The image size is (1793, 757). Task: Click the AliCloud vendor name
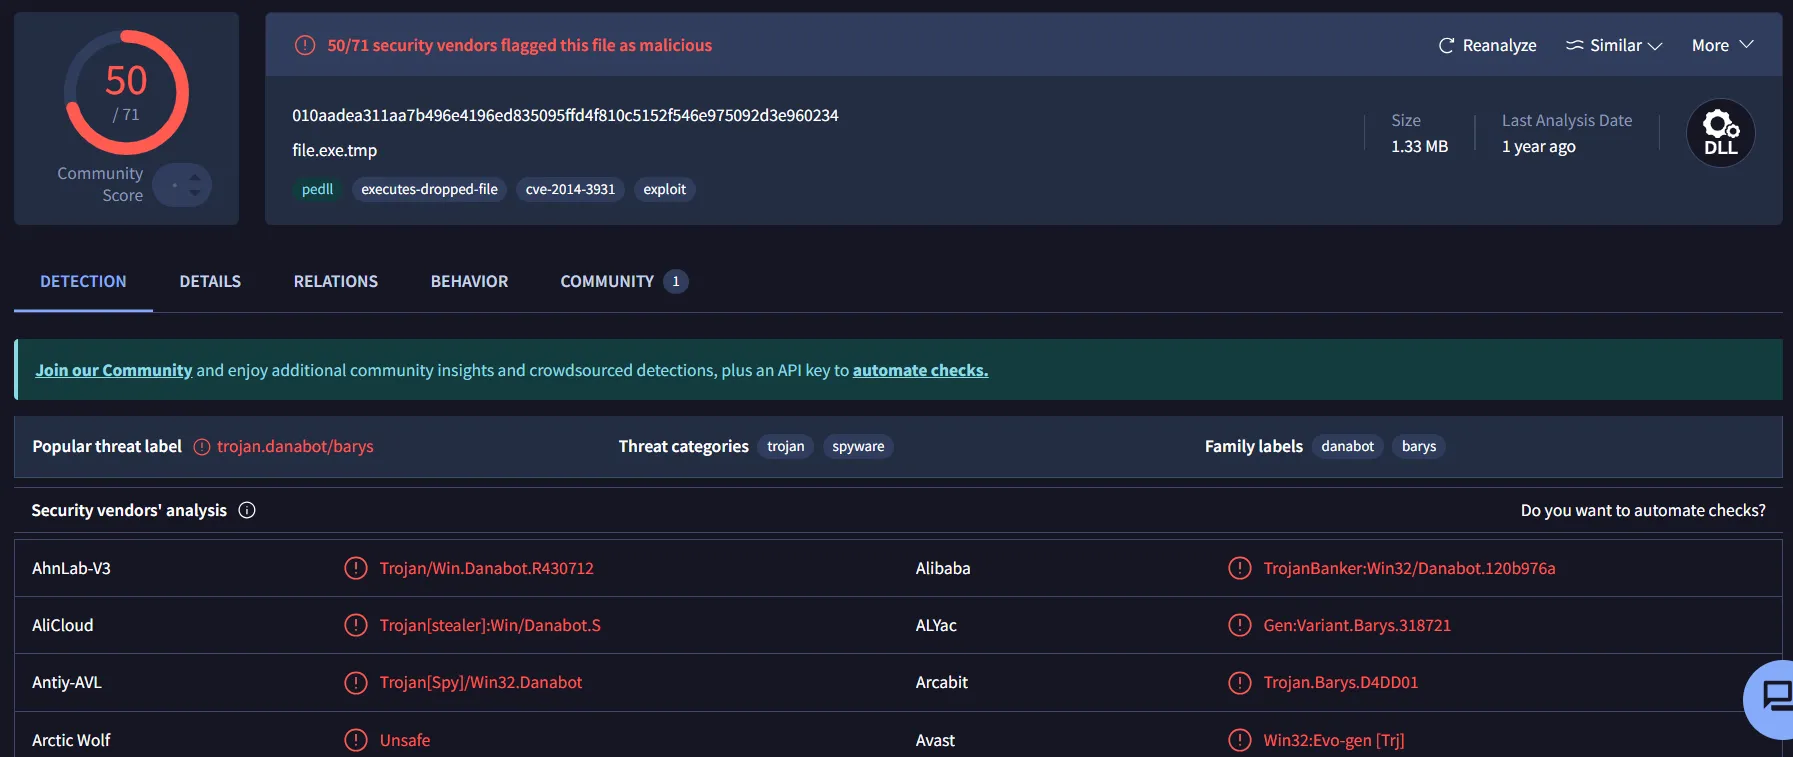click(62, 625)
